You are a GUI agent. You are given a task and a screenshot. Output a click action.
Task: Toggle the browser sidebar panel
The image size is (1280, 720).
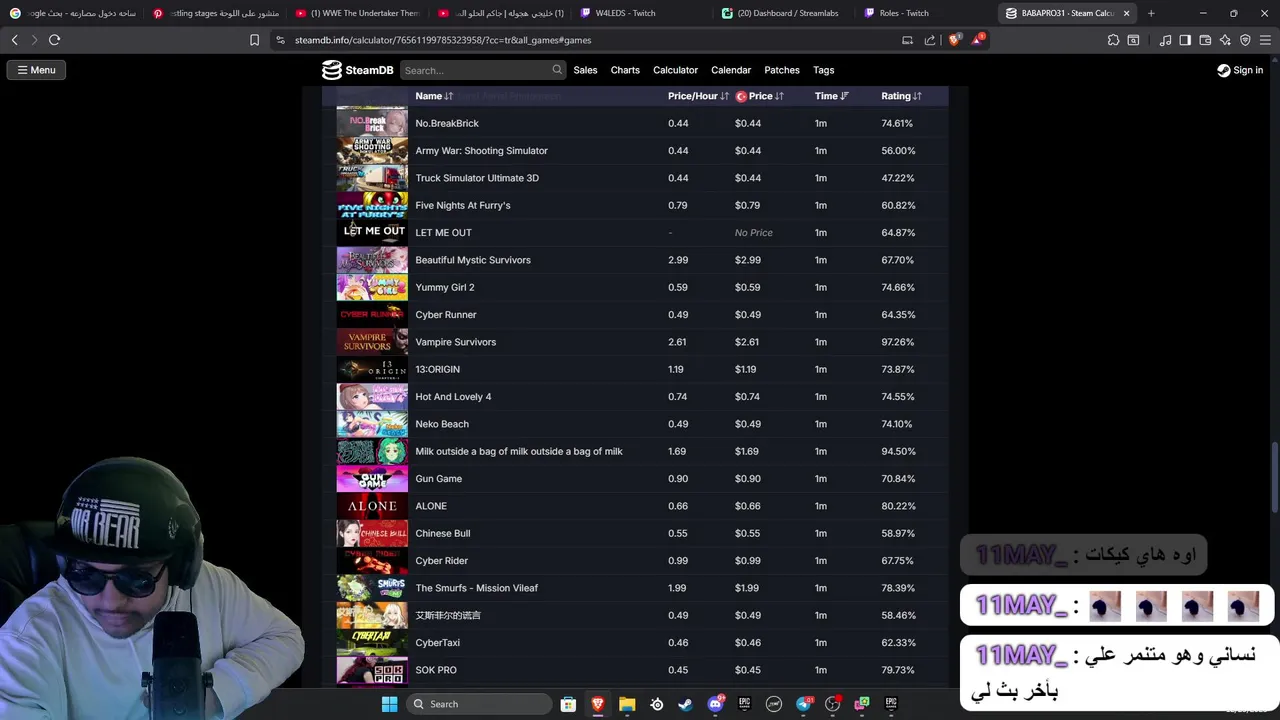click(x=1185, y=40)
